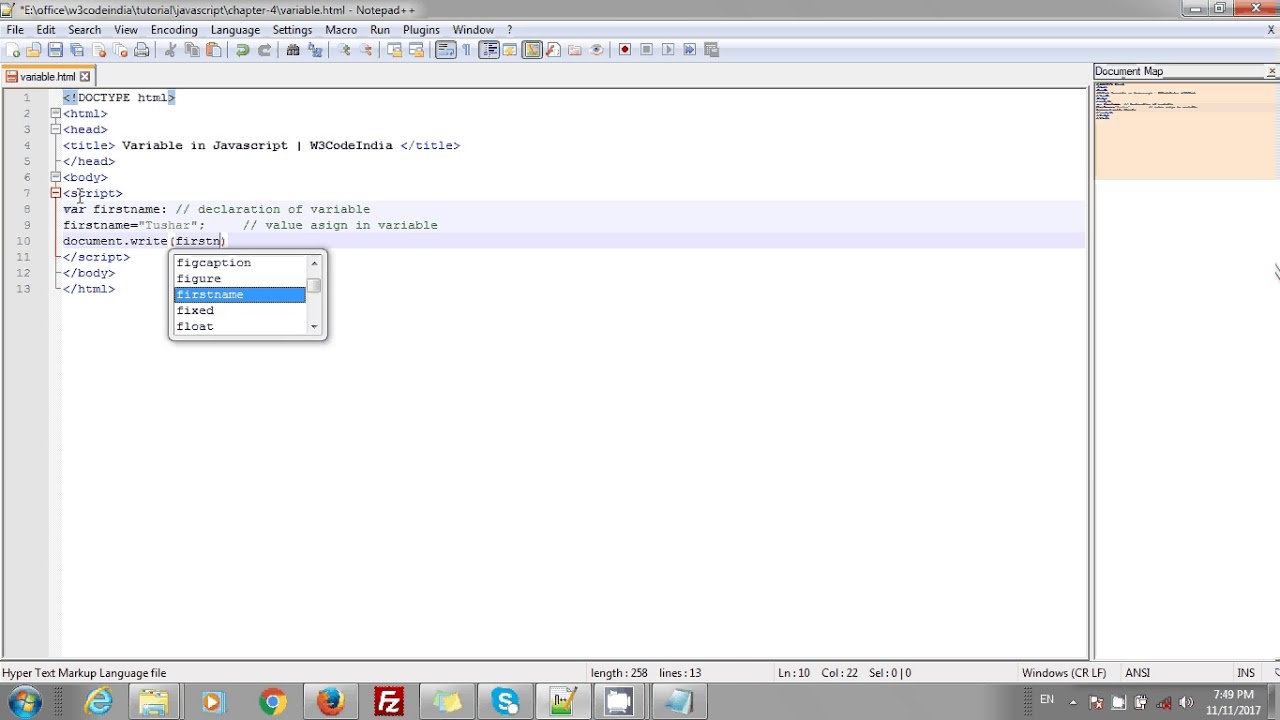Close the Document Map panel

click(1271, 70)
